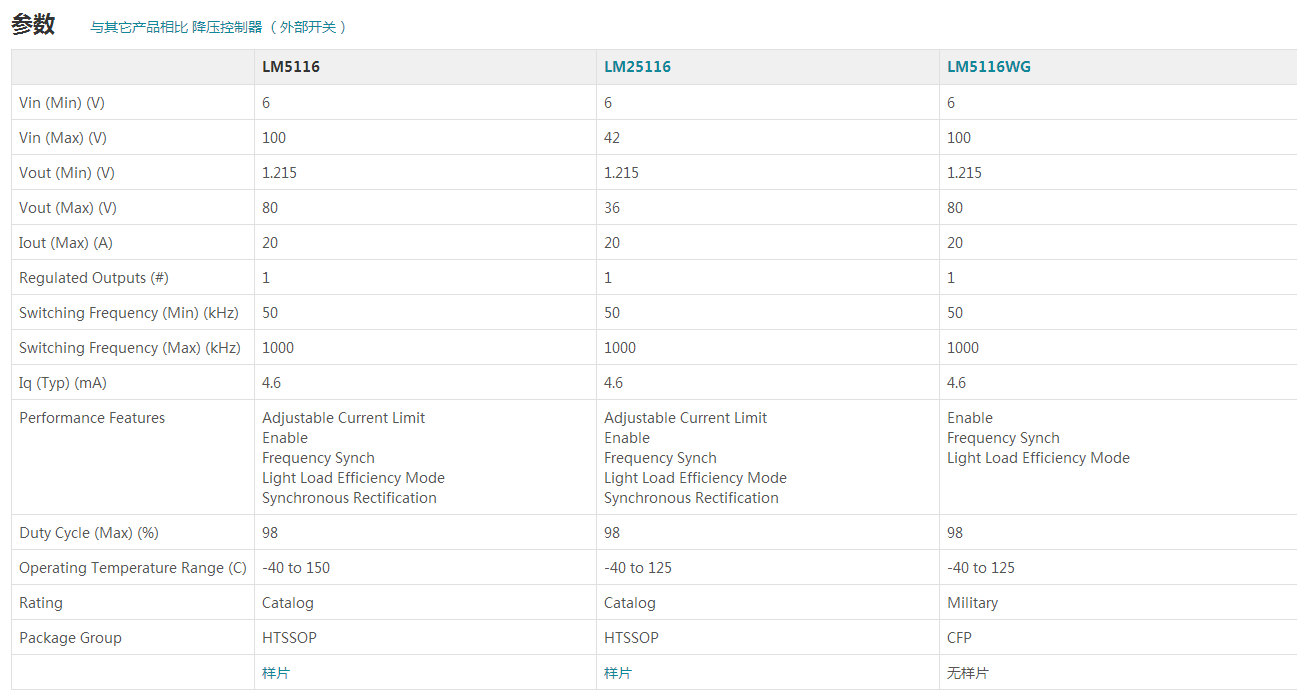
Task: Select Vin (Max) value 100 for LM5116
Action: (x=274, y=138)
